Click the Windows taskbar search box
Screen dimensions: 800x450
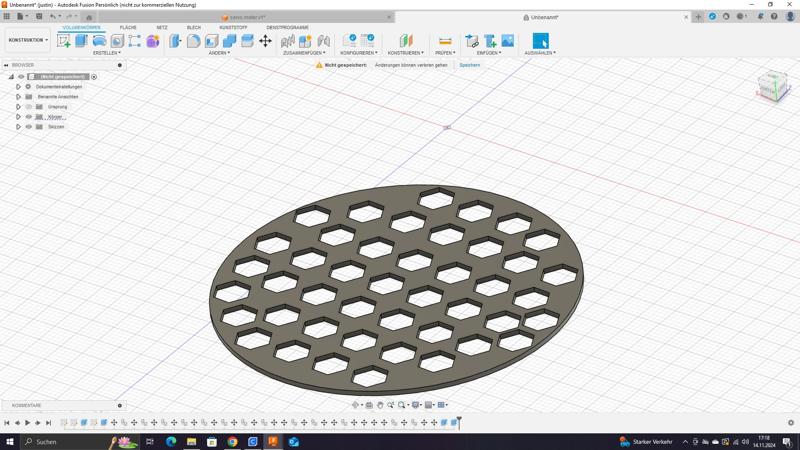[60, 441]
